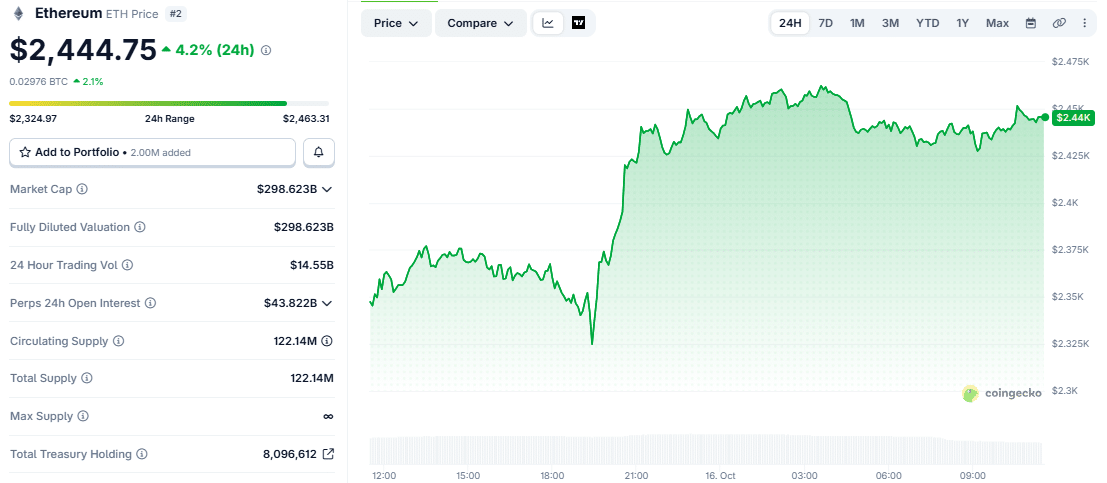This screenshot has height=483, width=1107.
Task: Click the #2 rank badge
Action: 175,13
